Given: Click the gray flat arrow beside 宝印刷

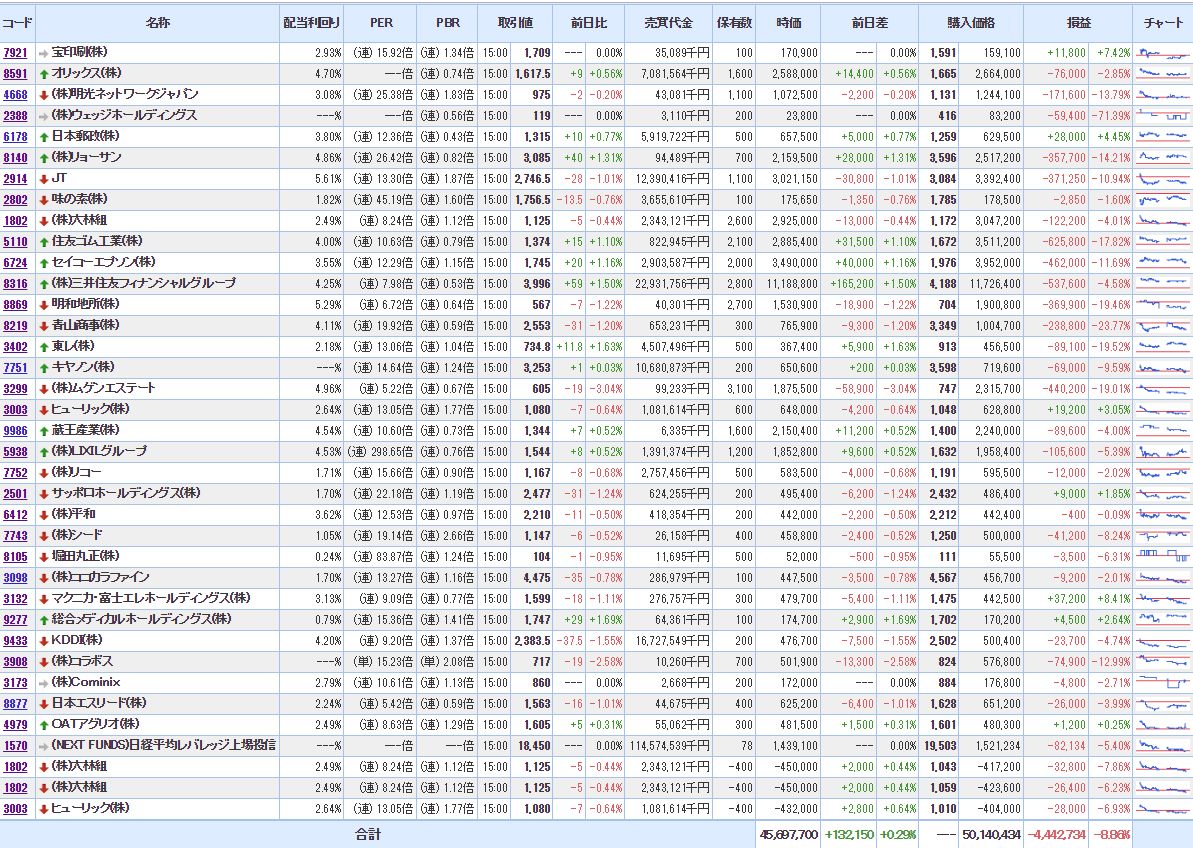Looking at the screenshot, I should point(43,53).
